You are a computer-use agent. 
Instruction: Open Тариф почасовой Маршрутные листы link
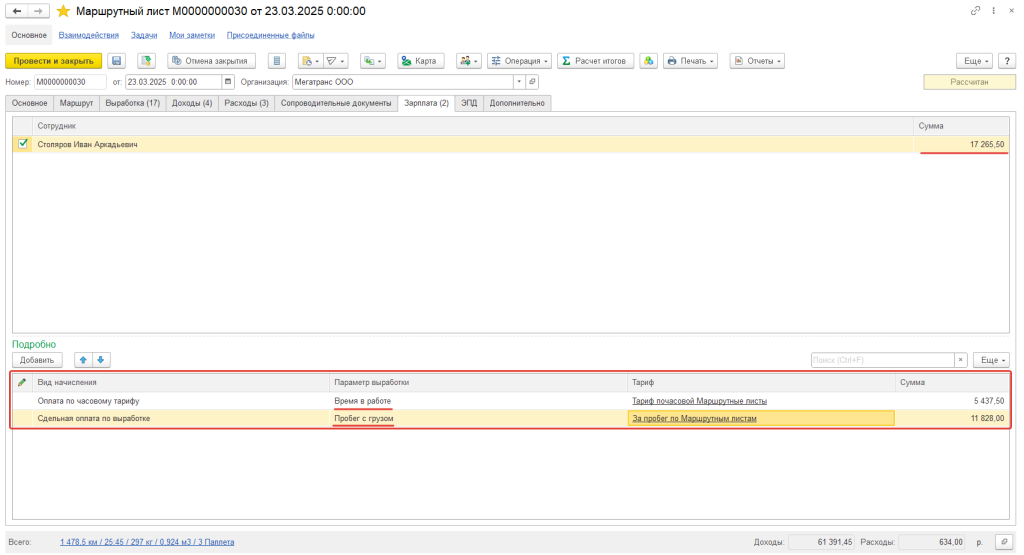coord(699,401)
